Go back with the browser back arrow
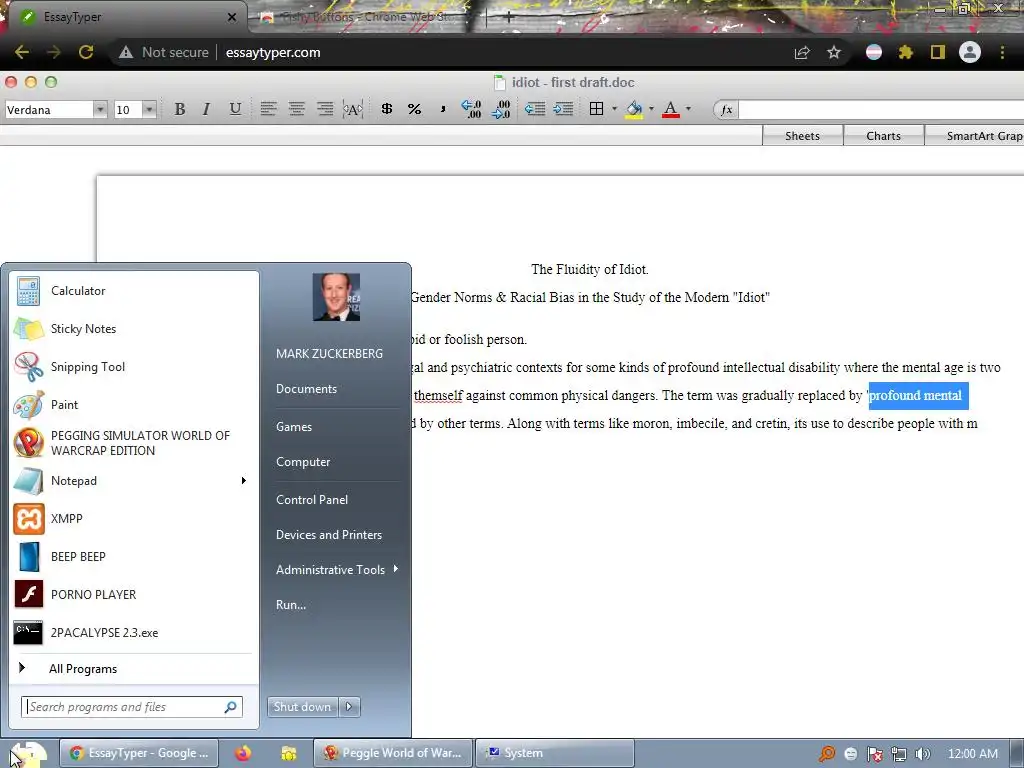The image size is (1024, 768). pos(22,52)
